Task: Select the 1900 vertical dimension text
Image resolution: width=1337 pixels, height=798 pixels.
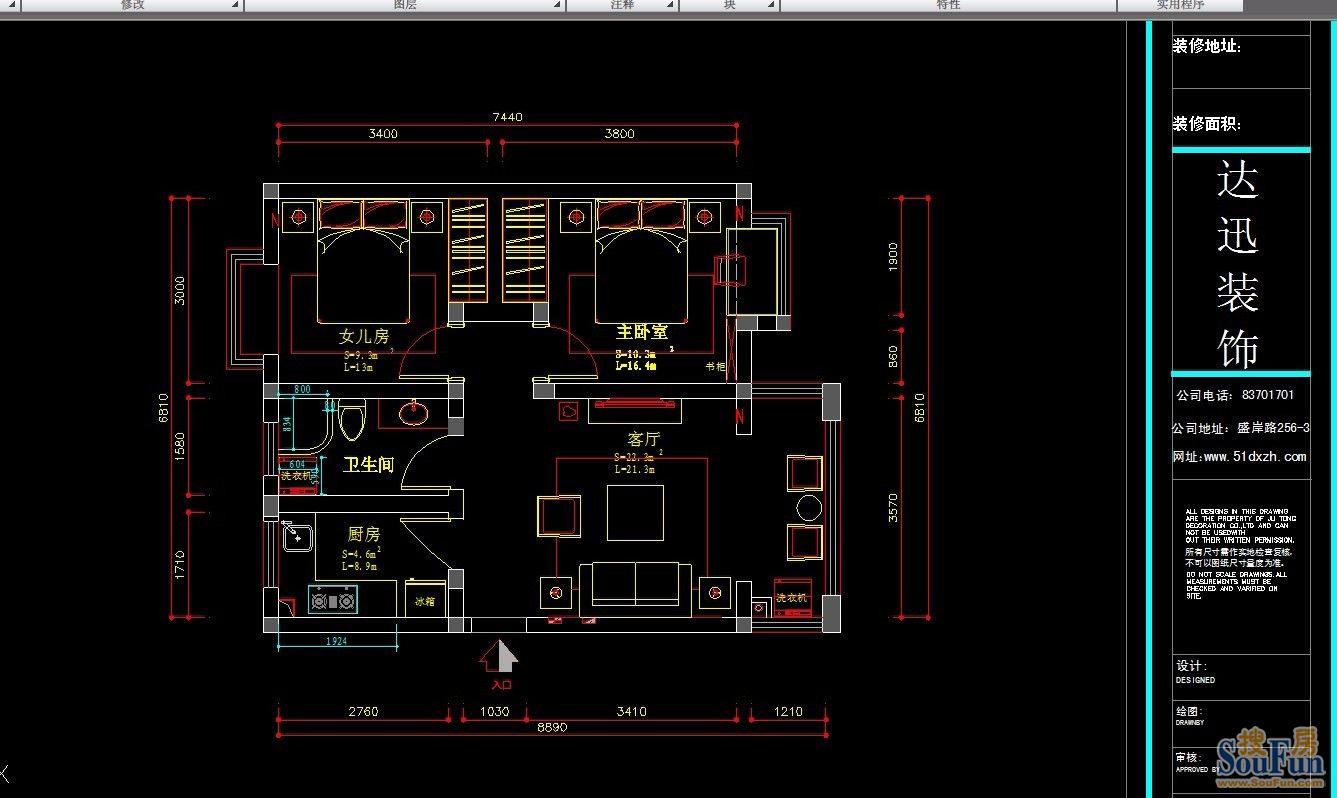Action: coord(893,255)
